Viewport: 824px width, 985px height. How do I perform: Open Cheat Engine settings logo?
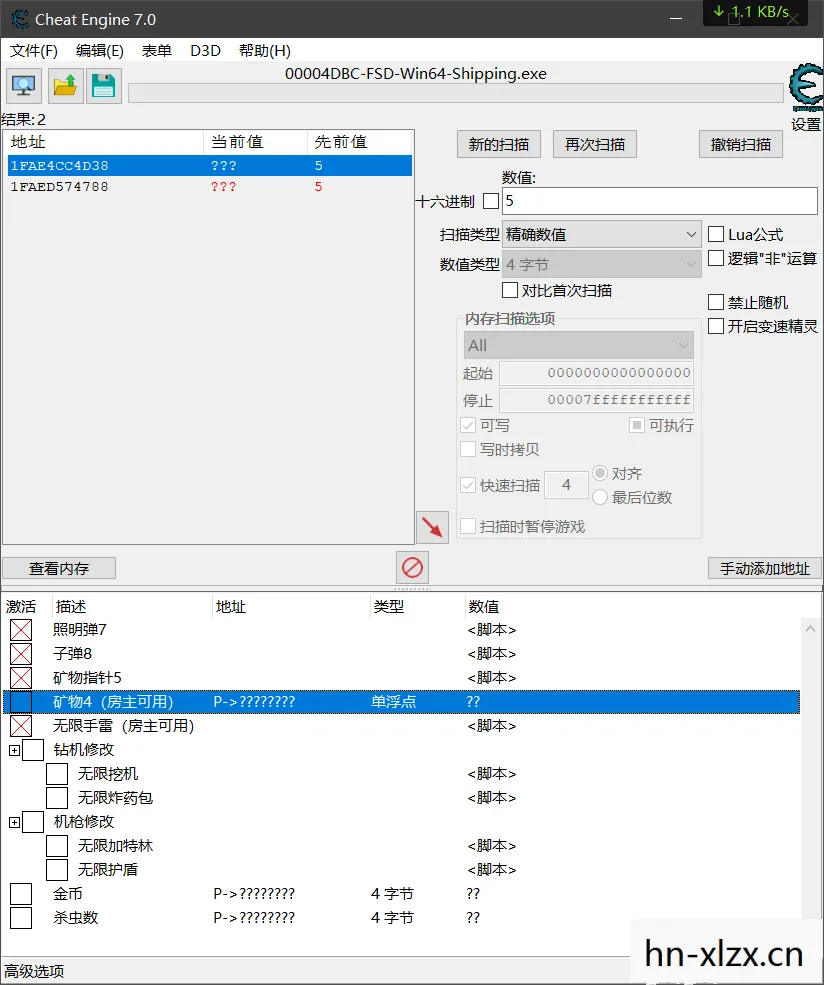click(806, 88)
